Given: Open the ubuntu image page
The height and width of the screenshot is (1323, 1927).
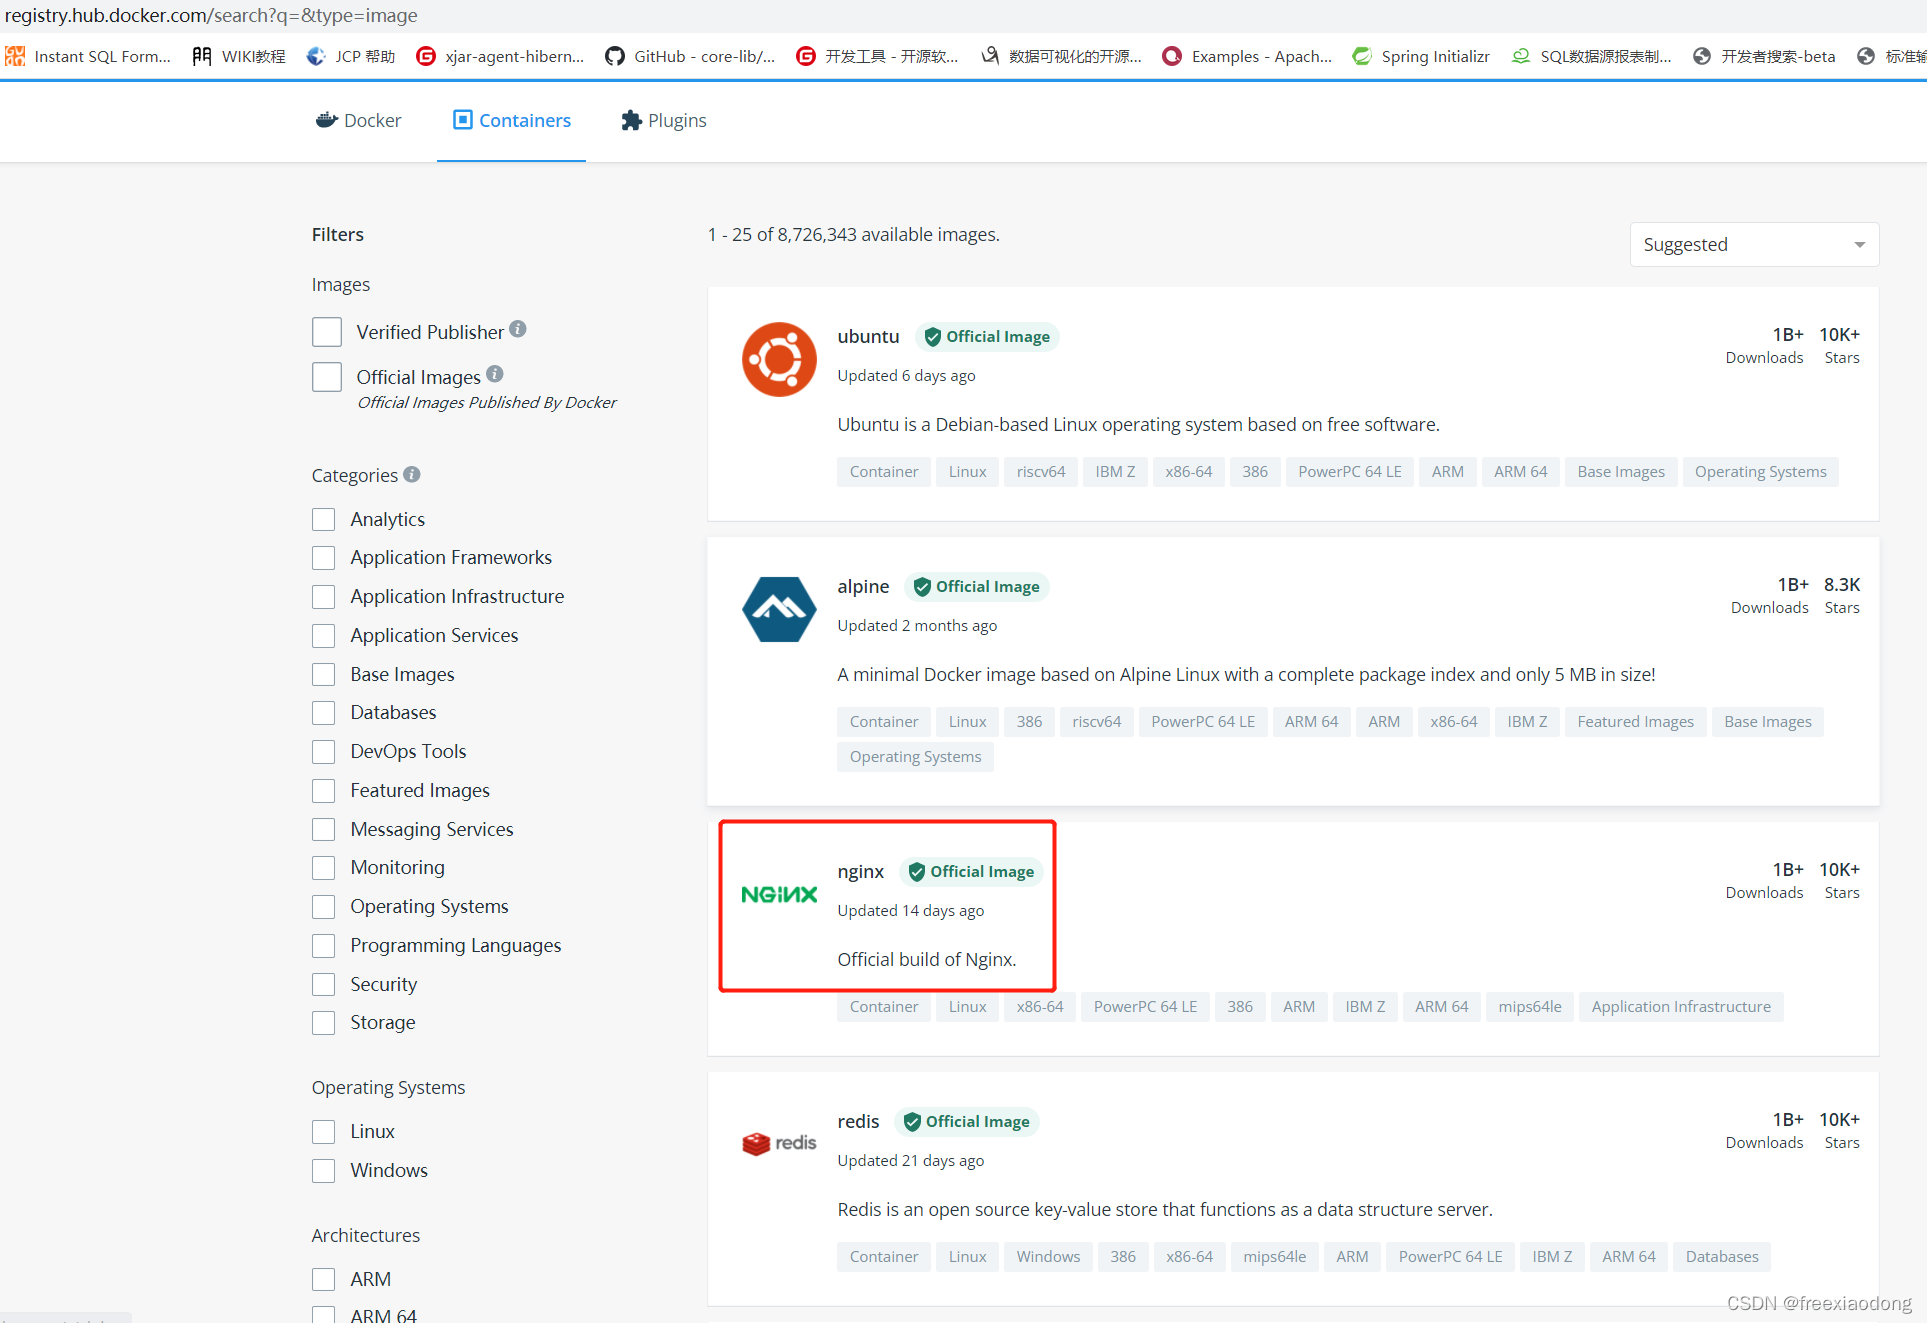Looking at the screenshot, I should (868, 336).
